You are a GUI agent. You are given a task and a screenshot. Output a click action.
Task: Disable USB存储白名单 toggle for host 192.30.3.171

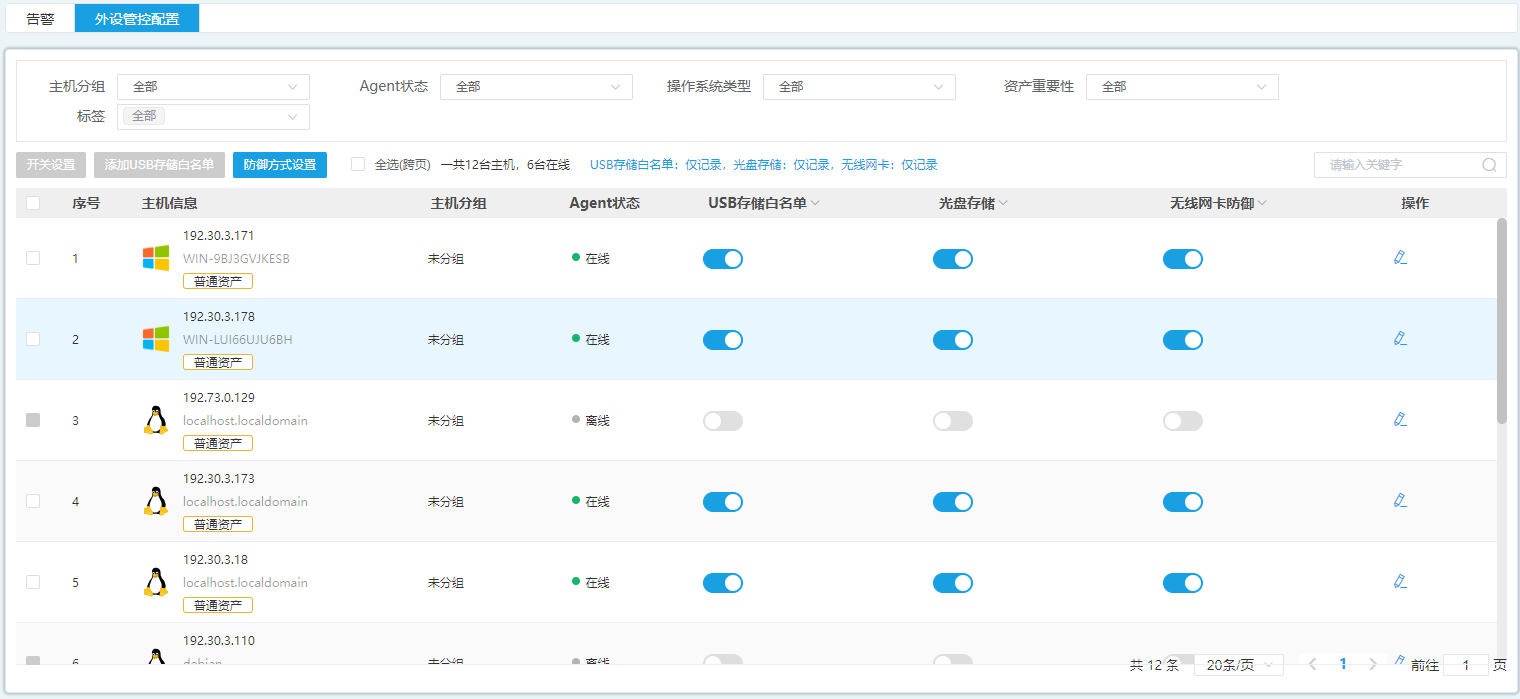pyautogui.click(x=723, y=259)
